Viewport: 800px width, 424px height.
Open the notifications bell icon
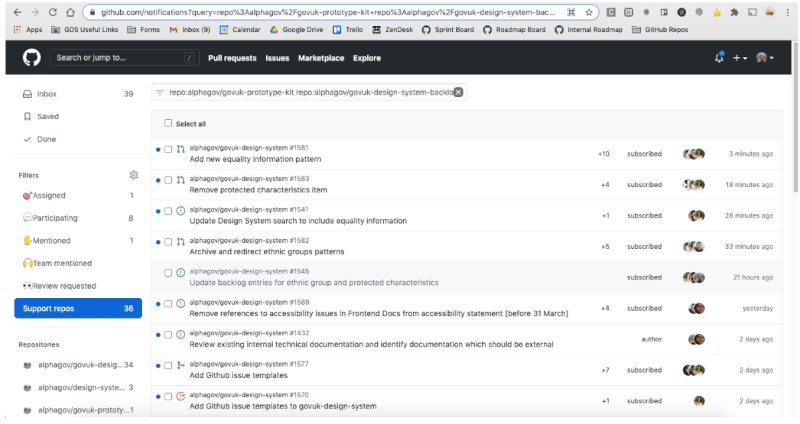(x=719, y=58)
